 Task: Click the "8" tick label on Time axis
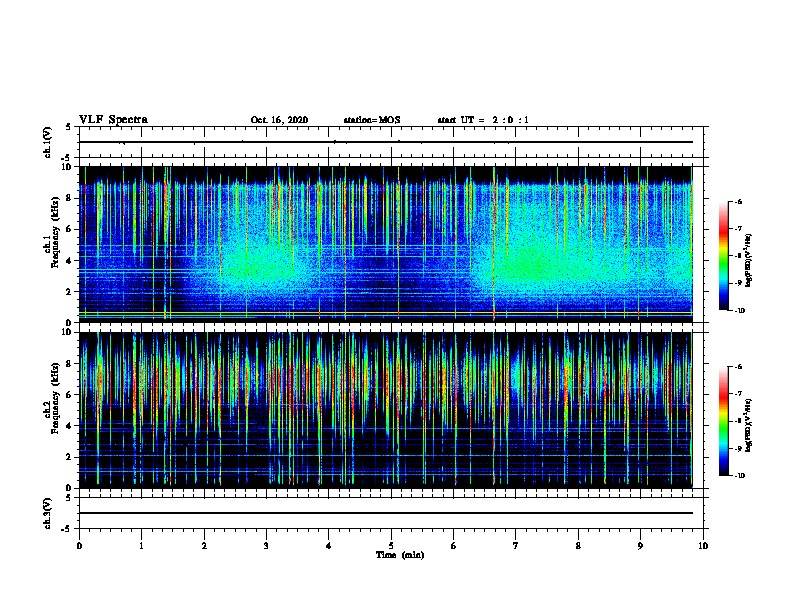click(x=578, y=546)
